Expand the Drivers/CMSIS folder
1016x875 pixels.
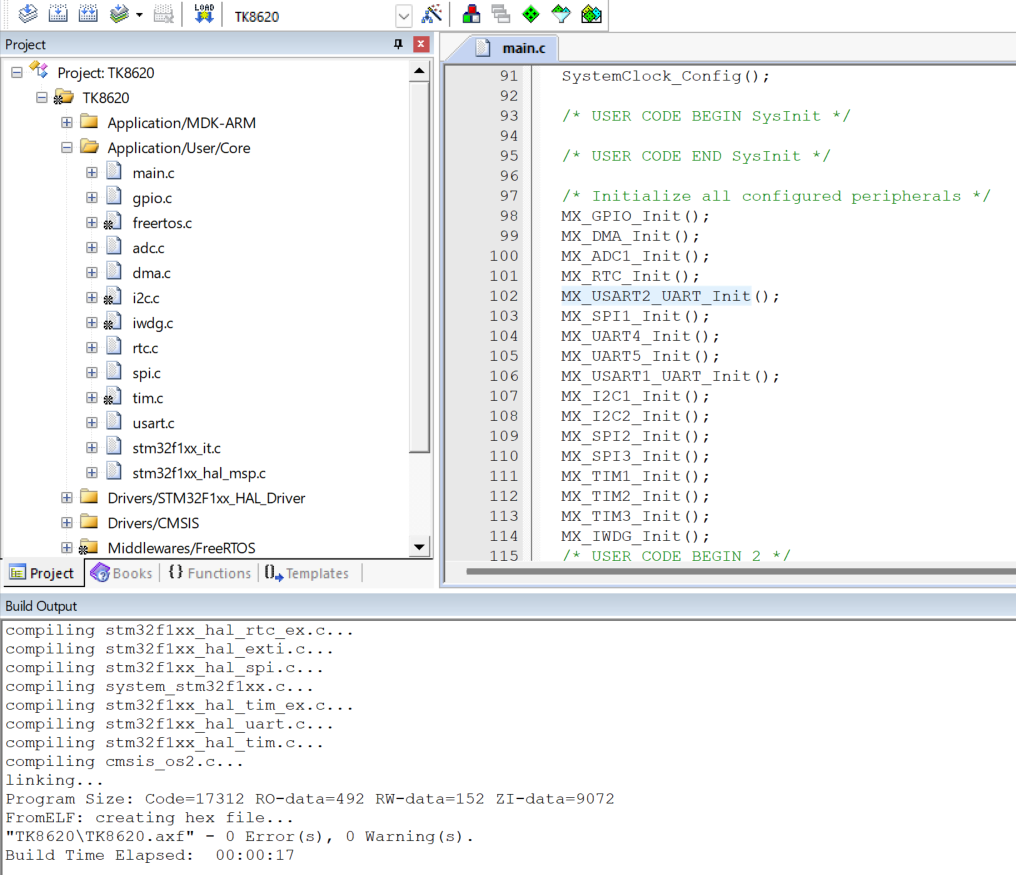tap(67, 522)
